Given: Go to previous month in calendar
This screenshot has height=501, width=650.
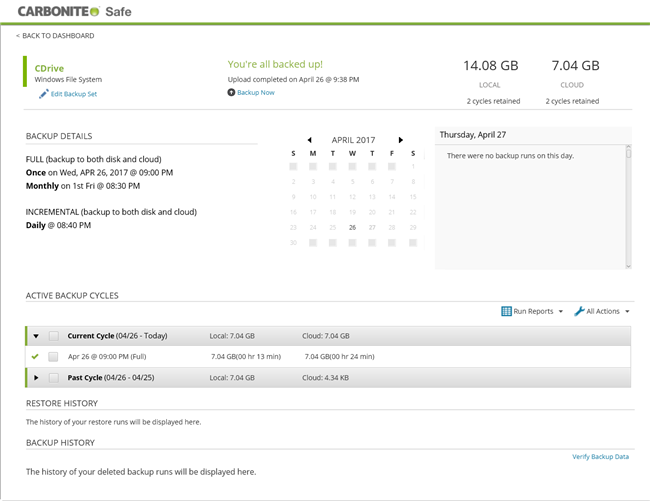Looking at the screenshot, I should click(309, 140).
